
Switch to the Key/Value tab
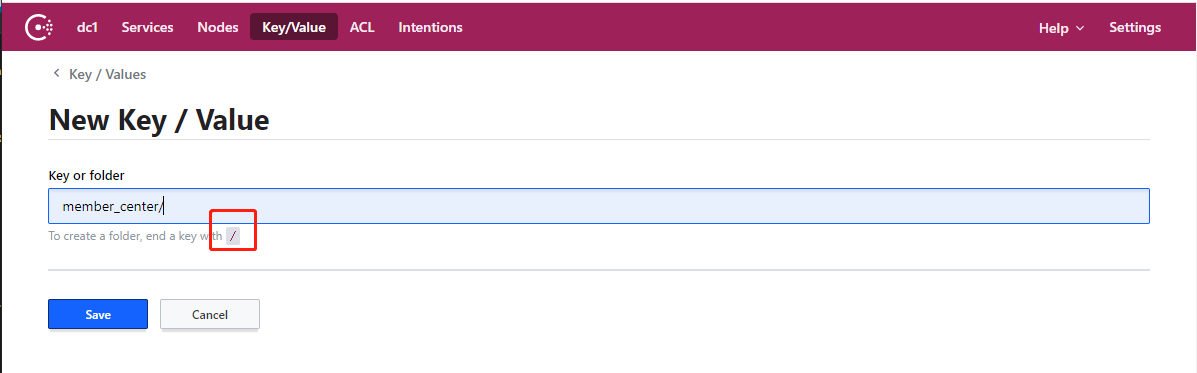click(x=294, y=27)
